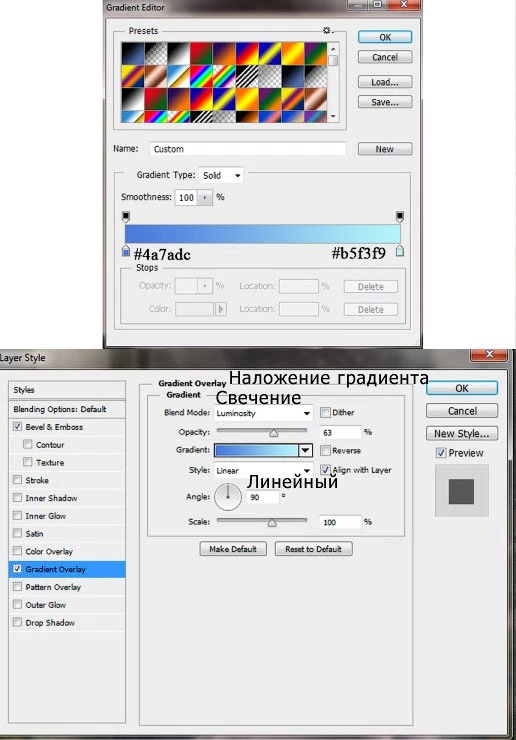Open the Blend Mode dropdown
This screenshot has height=740, width=516.
pyautogui.click(x=263, y=413)
